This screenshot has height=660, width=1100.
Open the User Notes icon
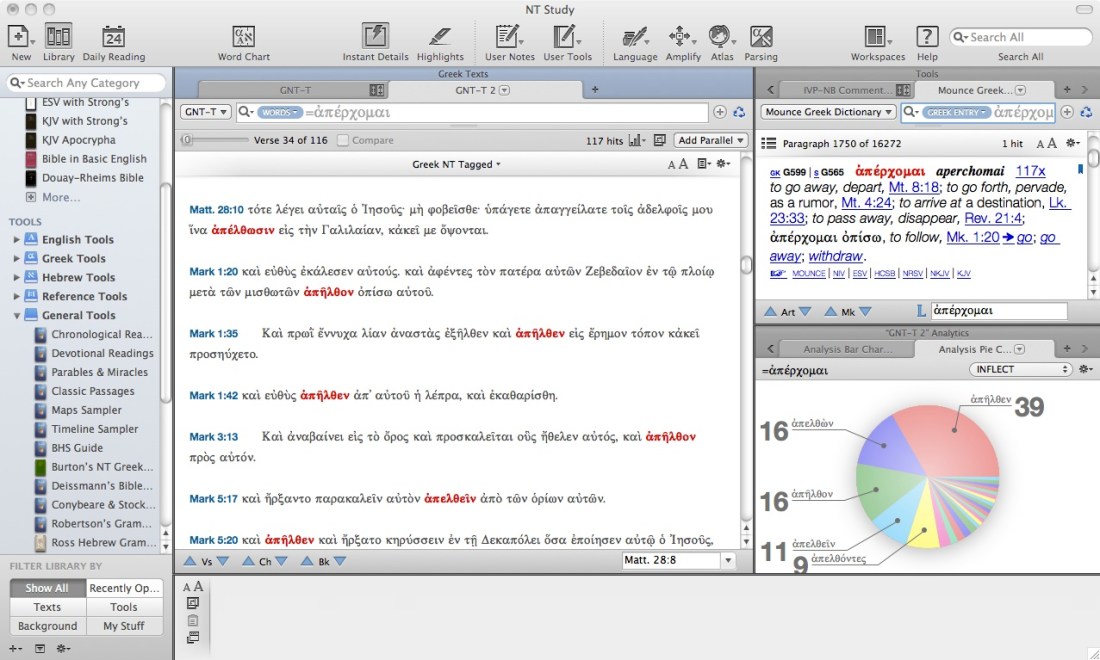508,37
